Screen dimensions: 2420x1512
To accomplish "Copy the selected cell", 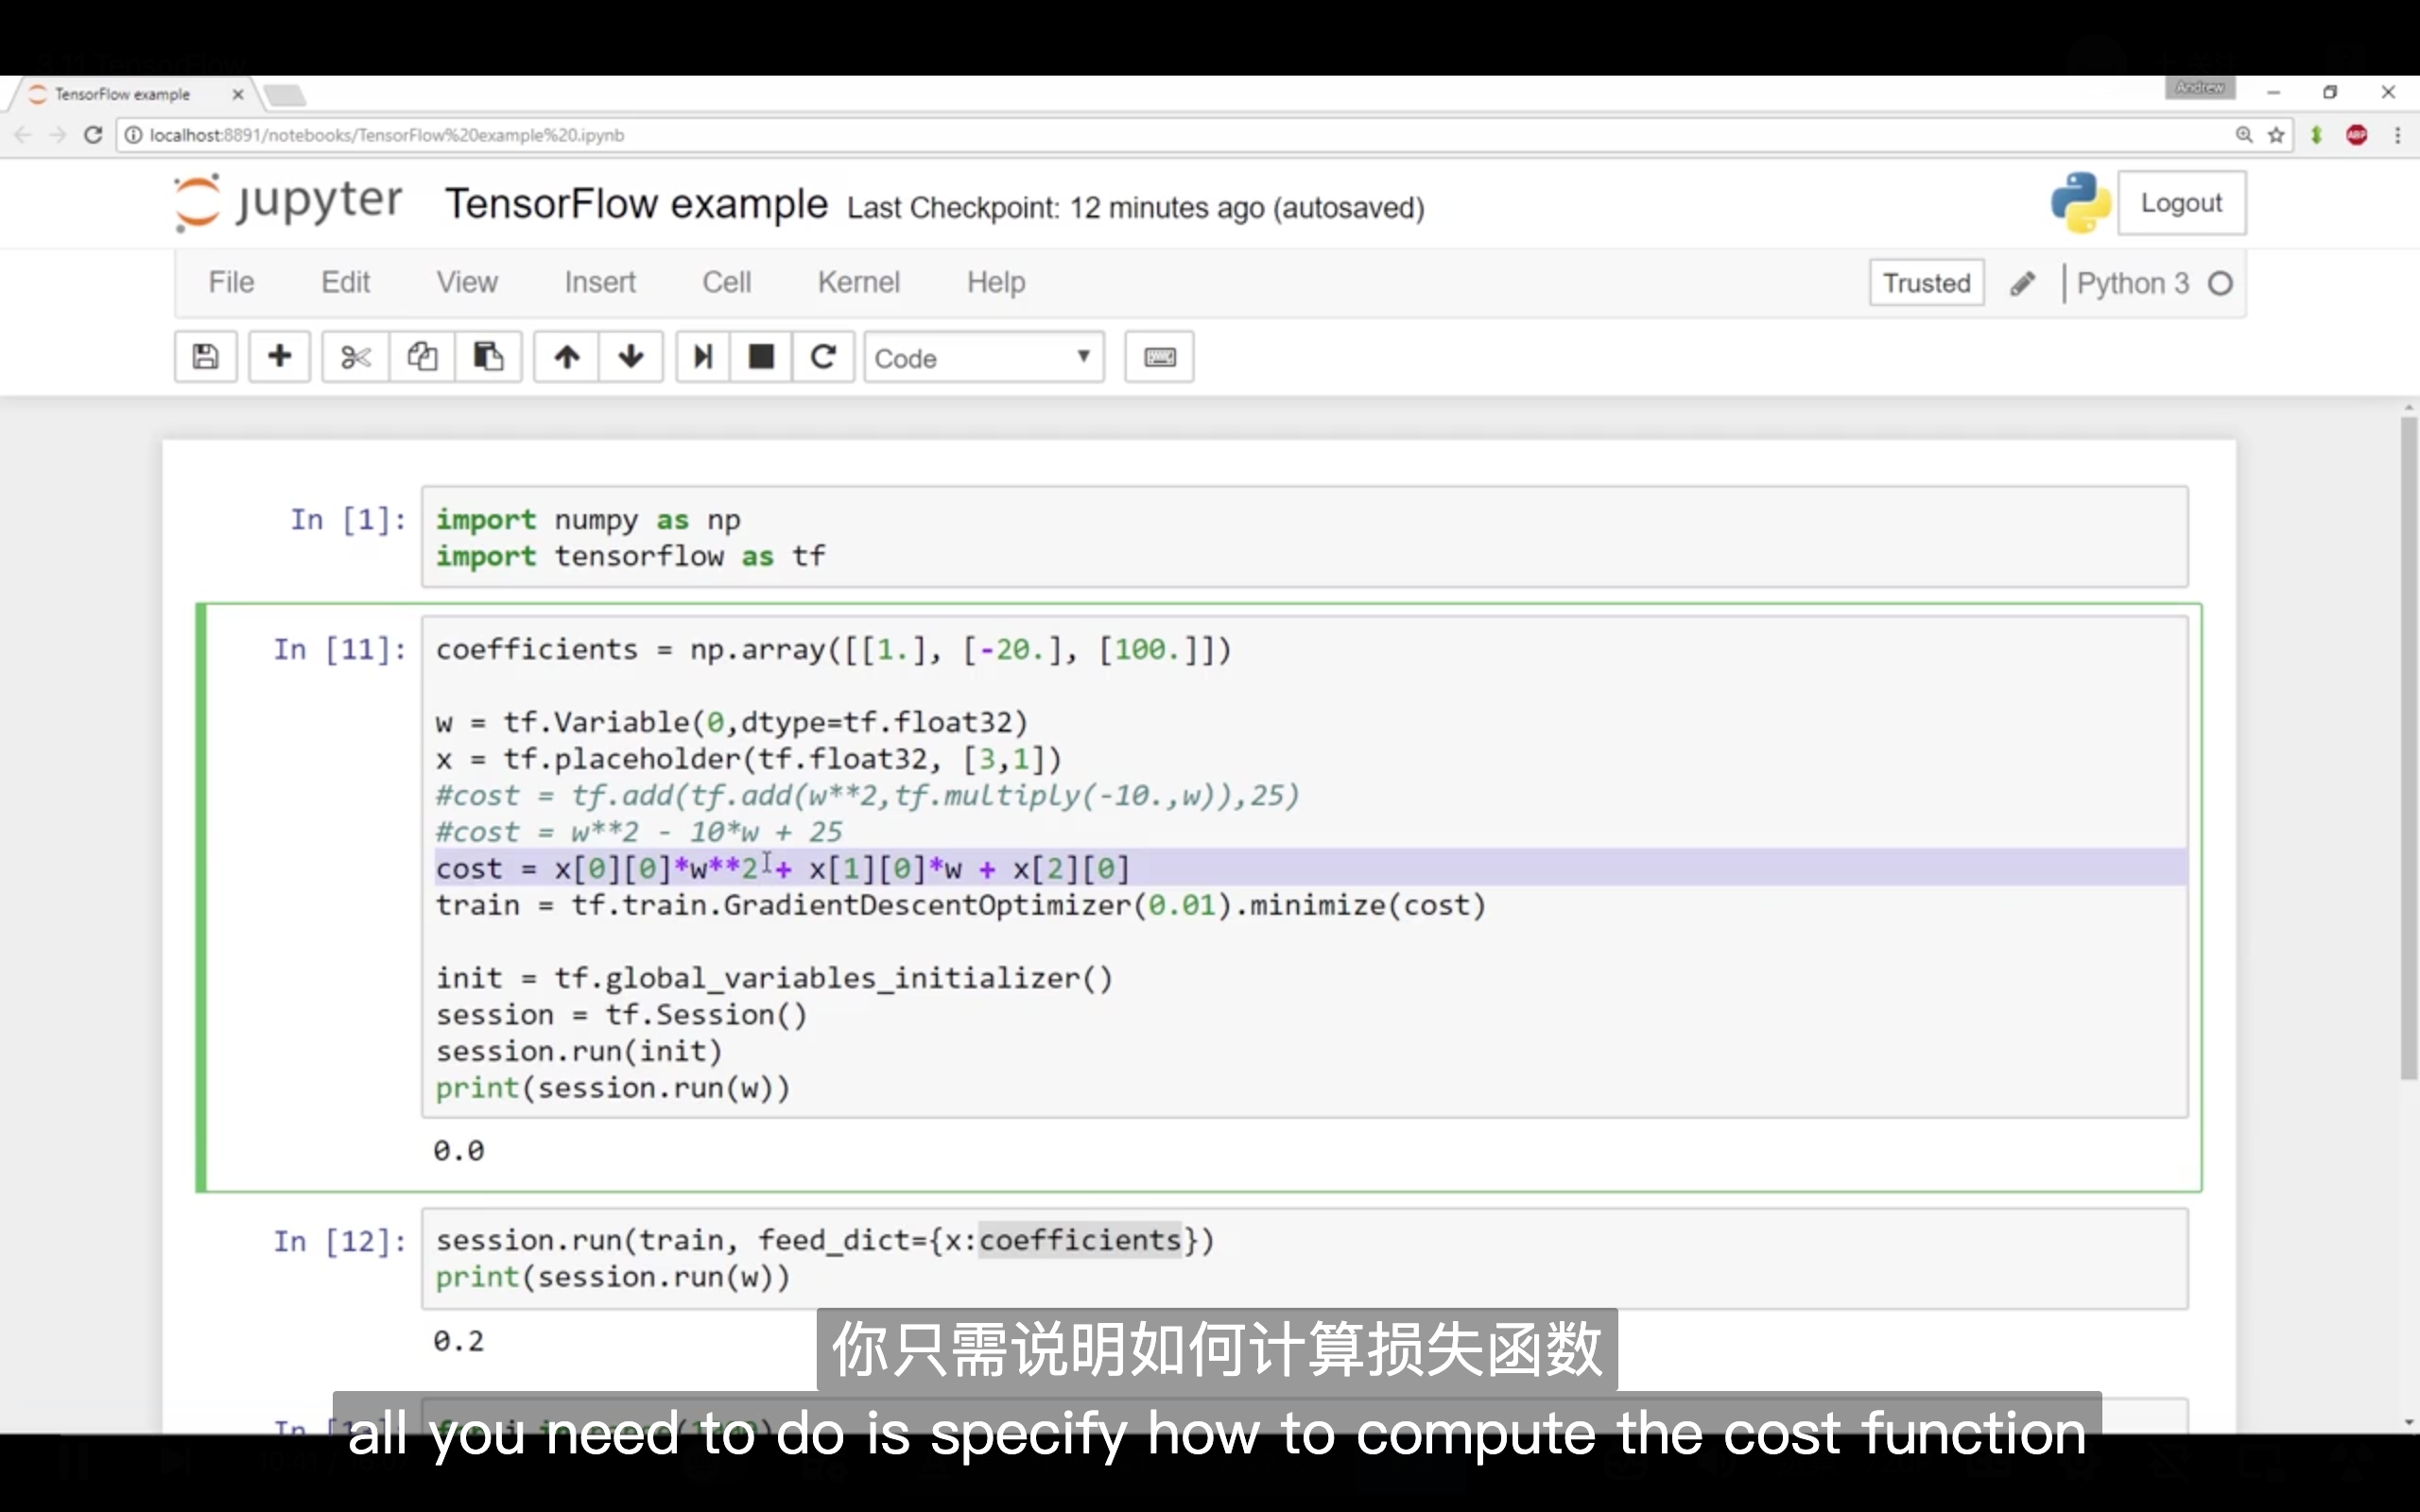I will [421, 356].
